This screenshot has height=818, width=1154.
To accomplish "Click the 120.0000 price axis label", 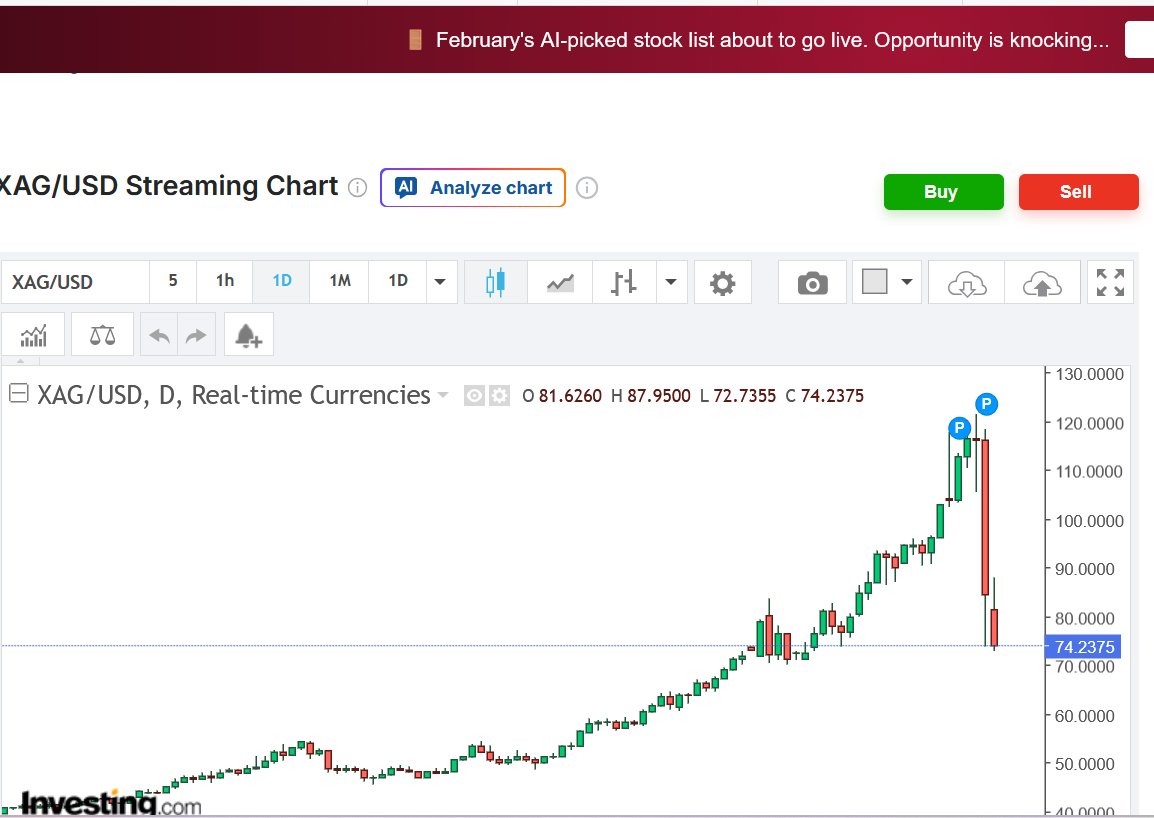I will tap(1089, 423).
